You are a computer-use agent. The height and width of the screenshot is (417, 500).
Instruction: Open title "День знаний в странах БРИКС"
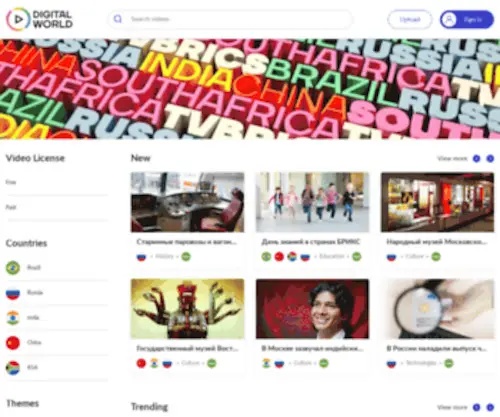[311, 242]
